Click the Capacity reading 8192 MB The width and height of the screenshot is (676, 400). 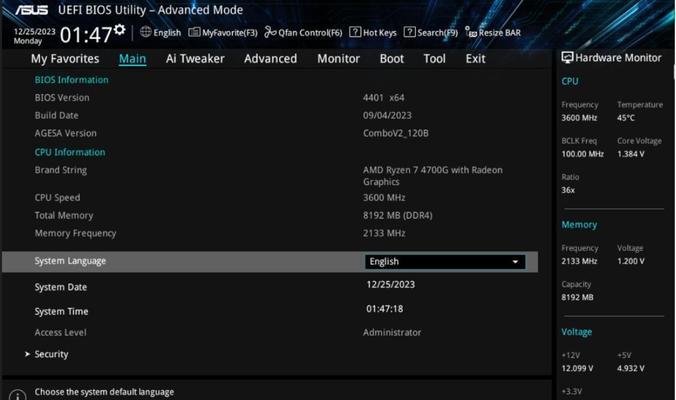577,297
